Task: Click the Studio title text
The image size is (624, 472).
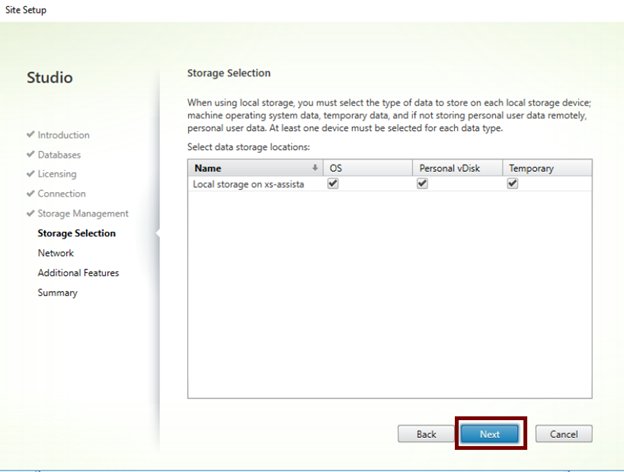Action: 50,77
